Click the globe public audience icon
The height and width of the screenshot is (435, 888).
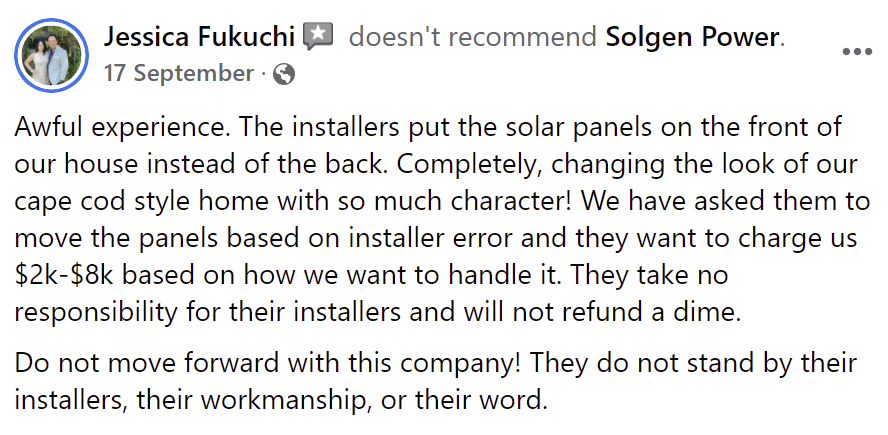(x=284, y=74)
